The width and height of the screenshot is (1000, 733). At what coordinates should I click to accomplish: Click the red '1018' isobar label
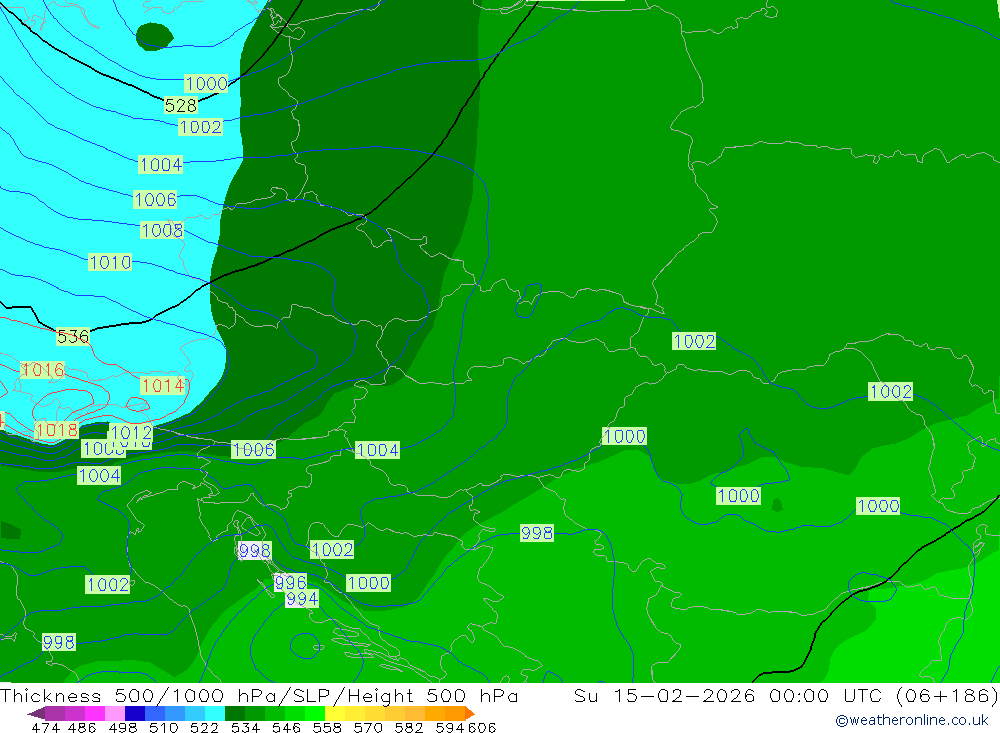point(57,430)
